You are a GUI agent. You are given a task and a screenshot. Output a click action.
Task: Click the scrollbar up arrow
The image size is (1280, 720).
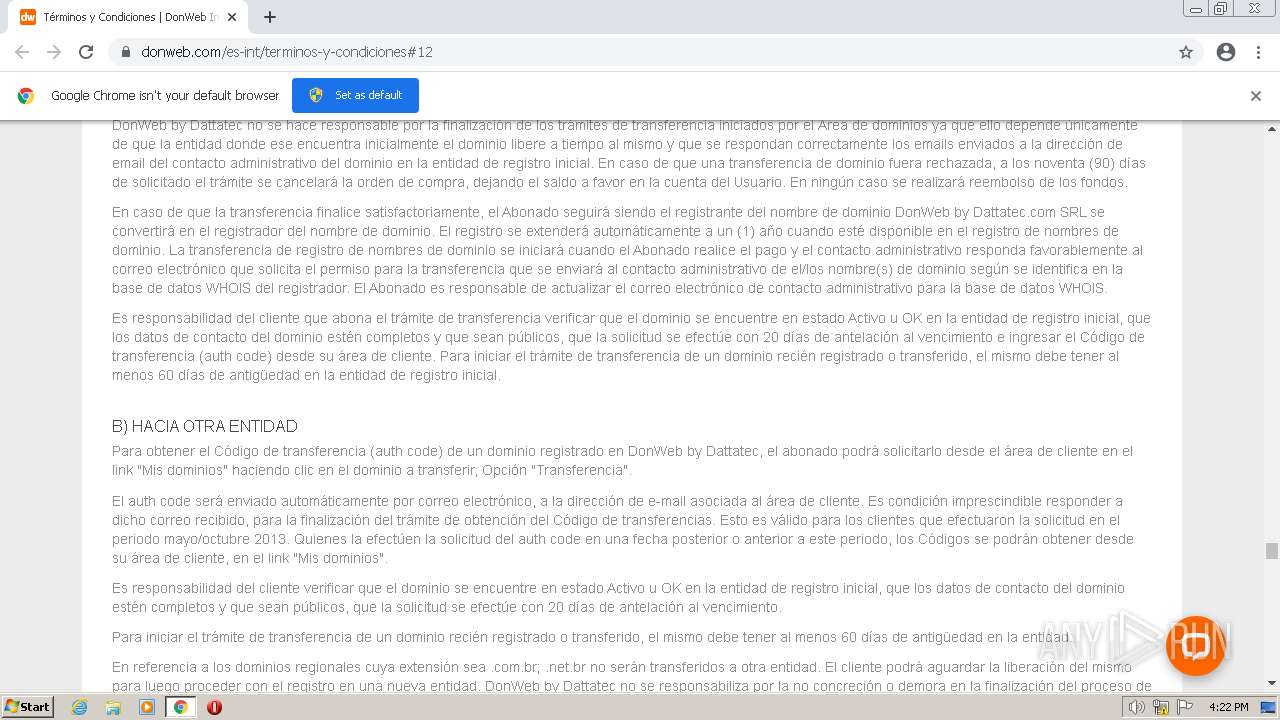(1272, 128)
